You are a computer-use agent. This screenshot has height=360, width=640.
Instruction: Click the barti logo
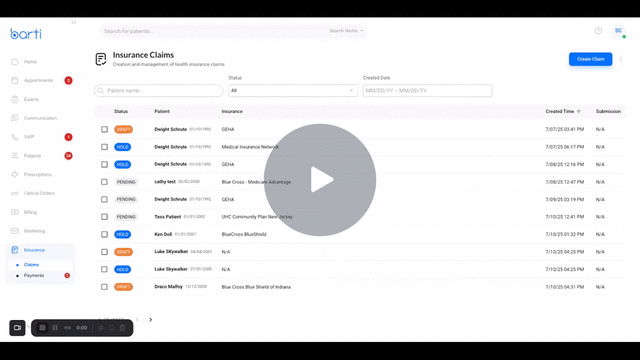click(26, 33)
